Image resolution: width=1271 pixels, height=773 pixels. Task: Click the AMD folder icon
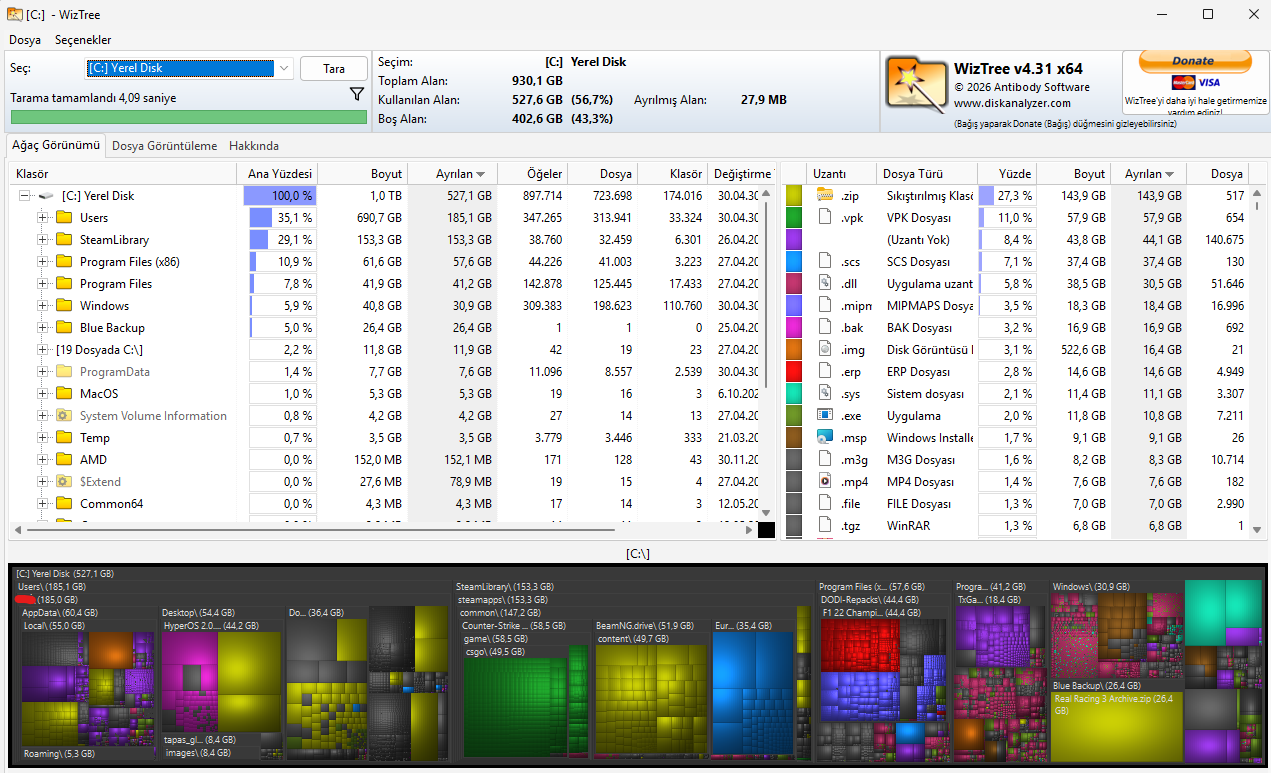(64, 460)
